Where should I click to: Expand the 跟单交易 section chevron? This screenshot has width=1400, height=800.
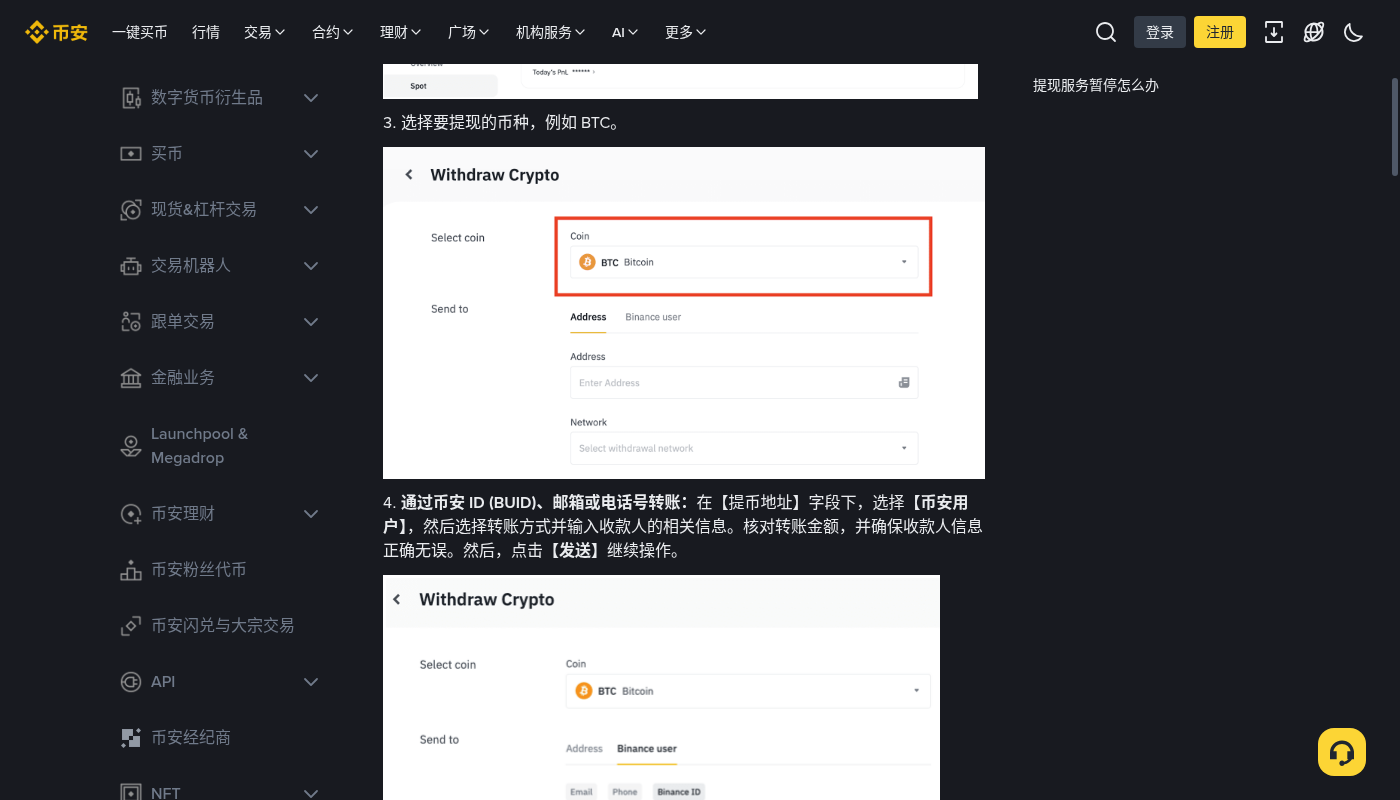coord(311,322)
